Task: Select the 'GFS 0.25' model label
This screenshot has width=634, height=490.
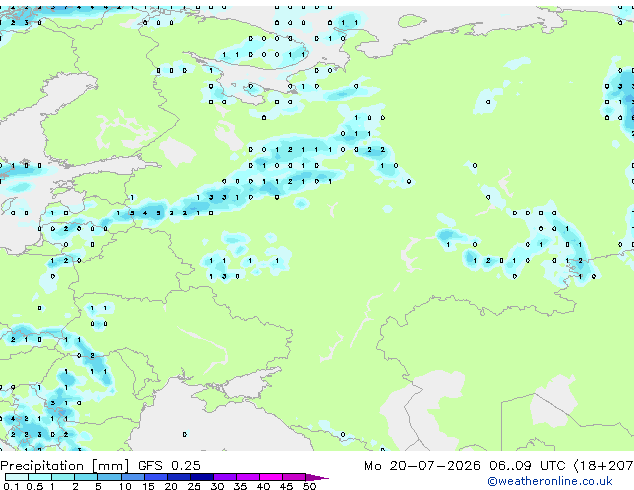Action: point(169,466)
